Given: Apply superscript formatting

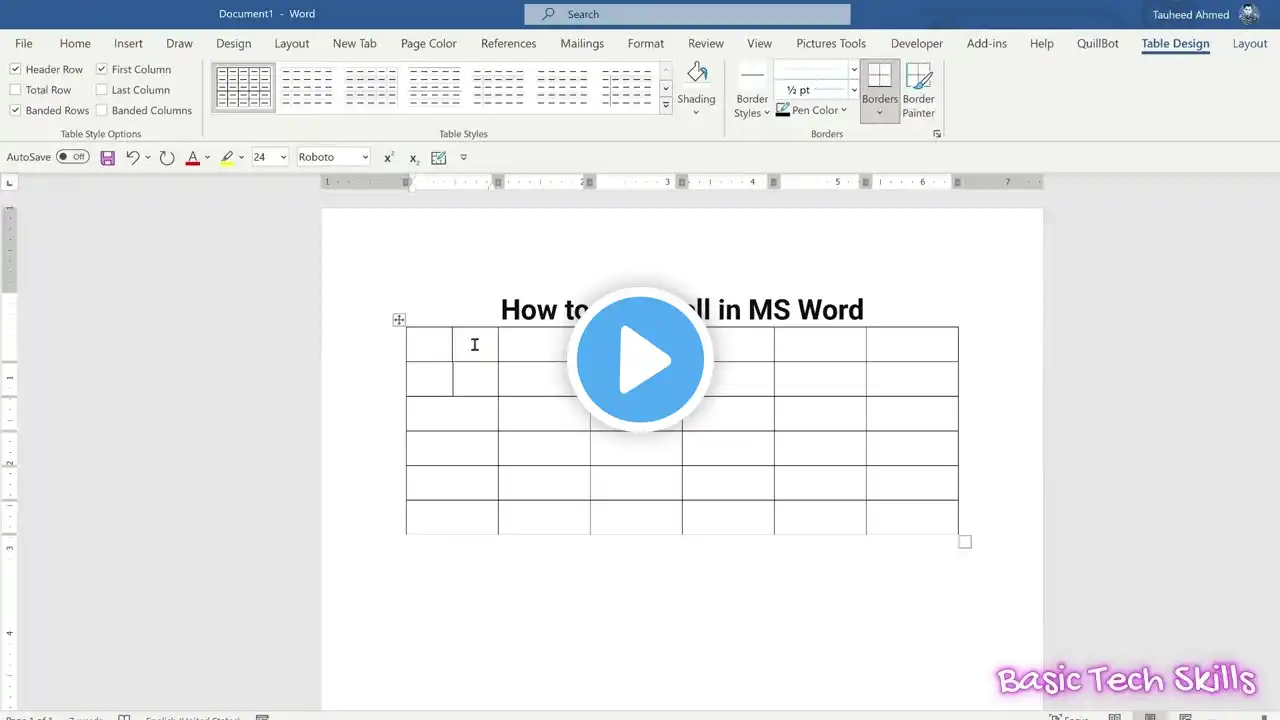Looking at the screenshot, I should [x=389, y=158].
